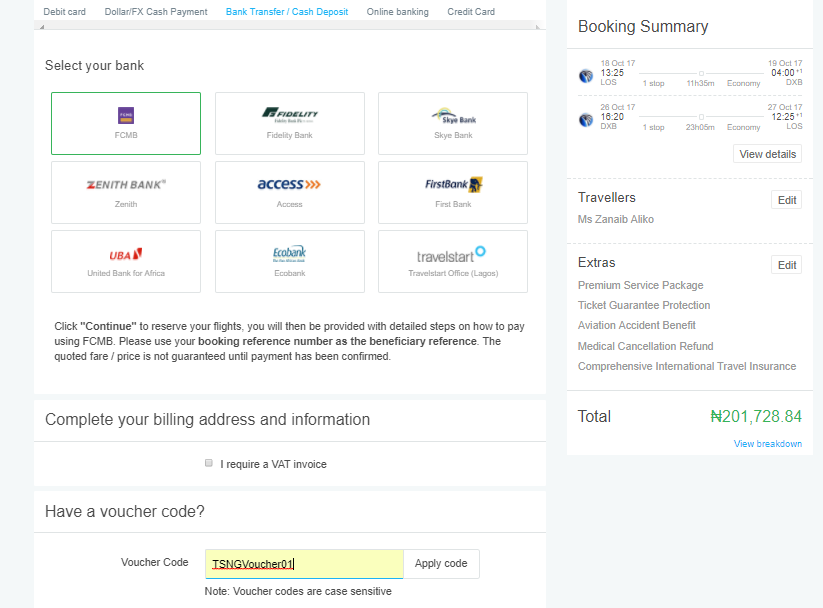Choose Travelstart Office (Lagos) option
This screenshot has width=823, height=608.
pyautogui.click(x=453, y=261)
